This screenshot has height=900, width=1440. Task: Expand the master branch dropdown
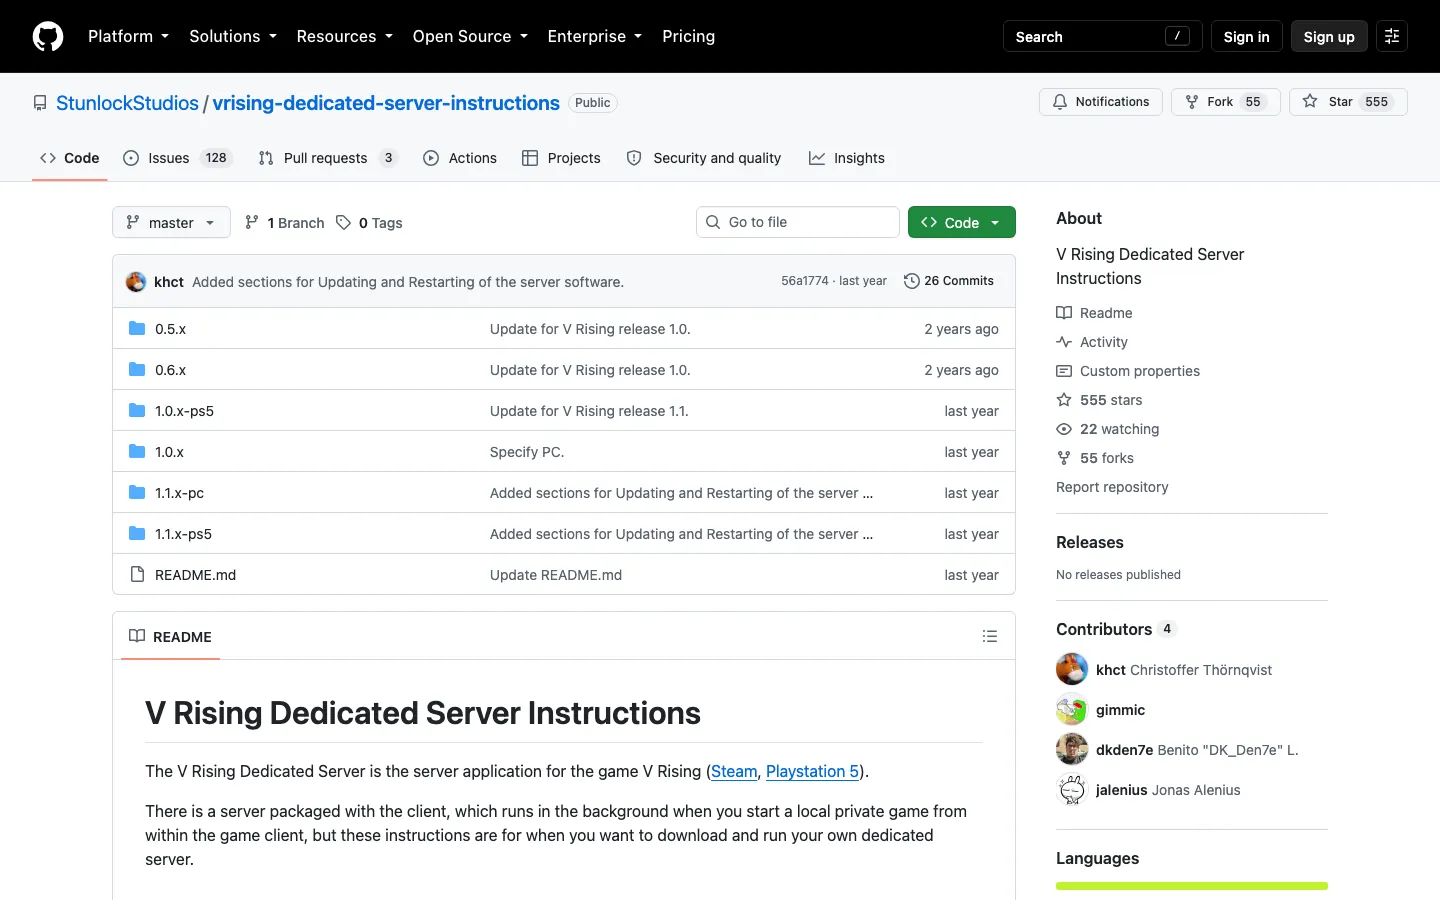point(171,223)
